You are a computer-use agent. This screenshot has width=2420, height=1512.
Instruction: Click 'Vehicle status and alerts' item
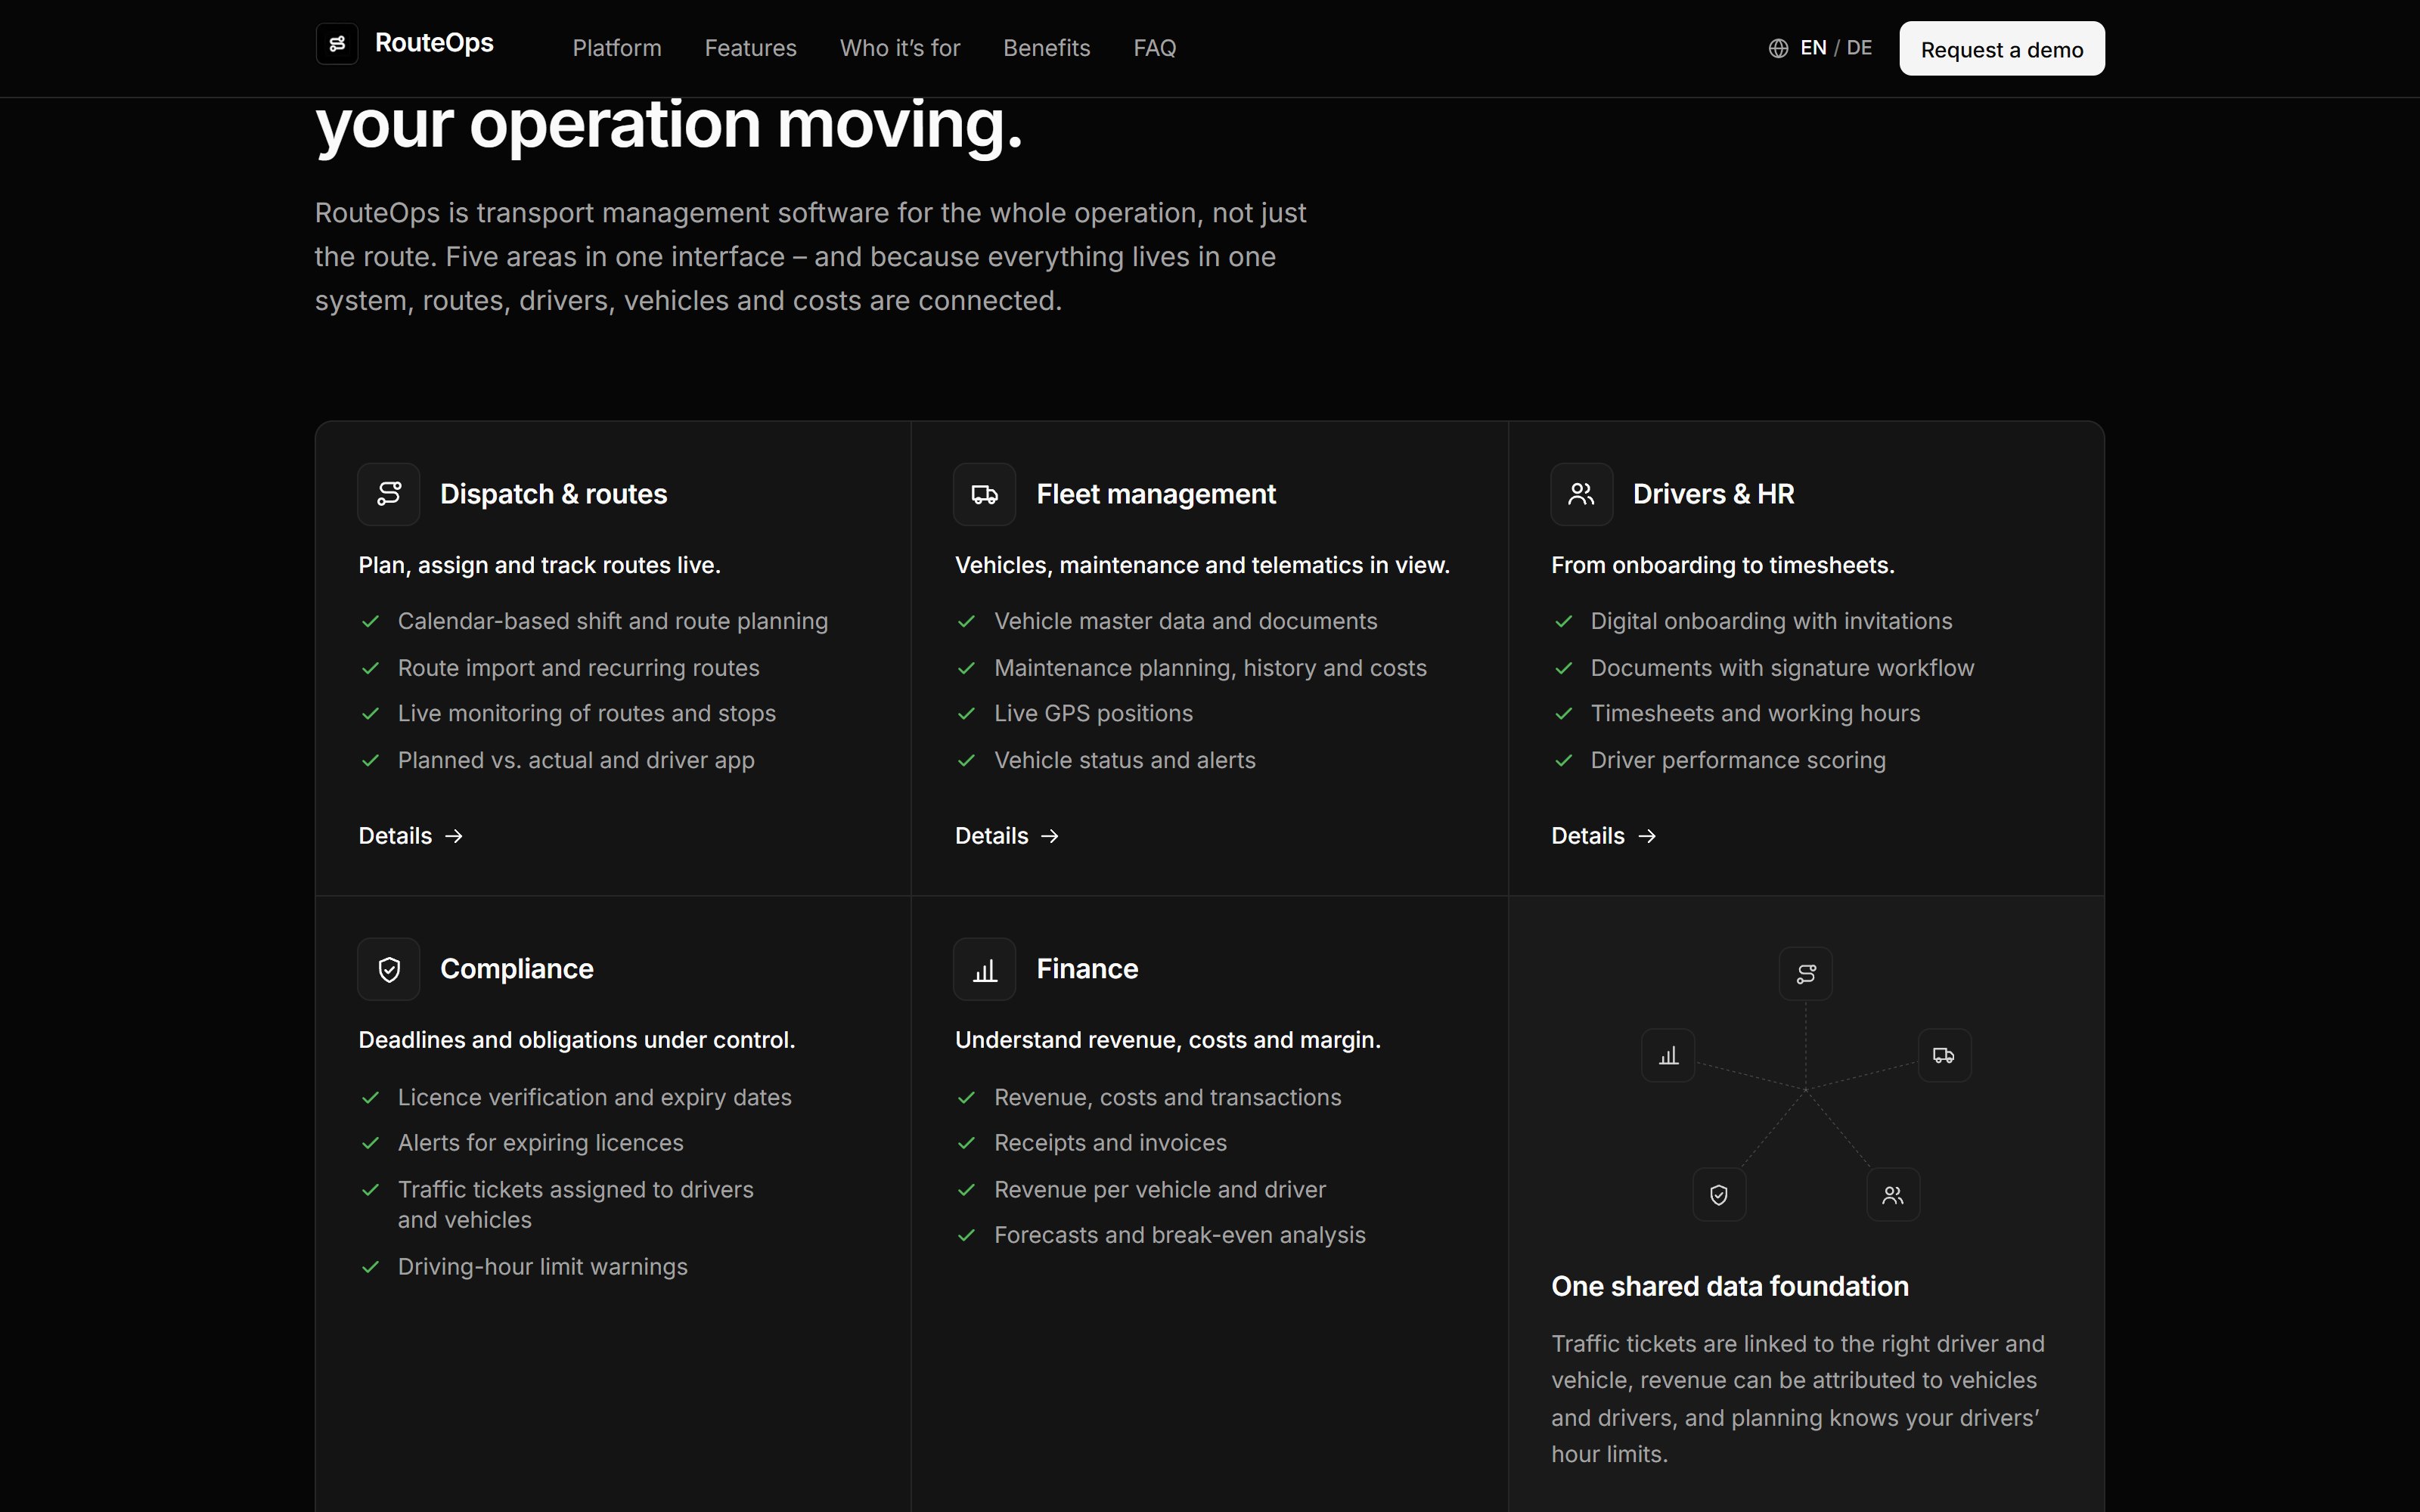point(1125,760)
